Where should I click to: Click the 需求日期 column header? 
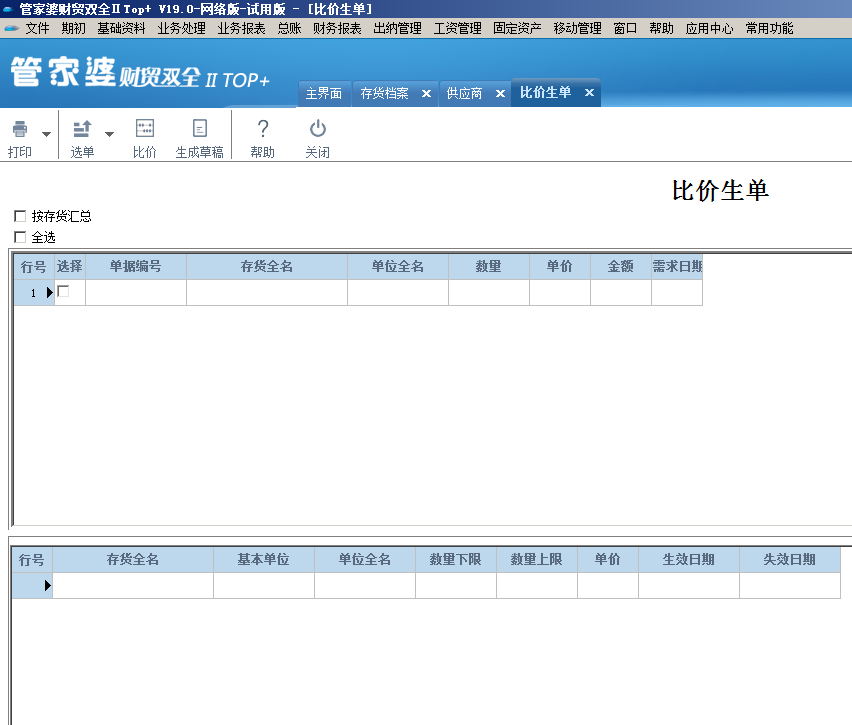677,266
